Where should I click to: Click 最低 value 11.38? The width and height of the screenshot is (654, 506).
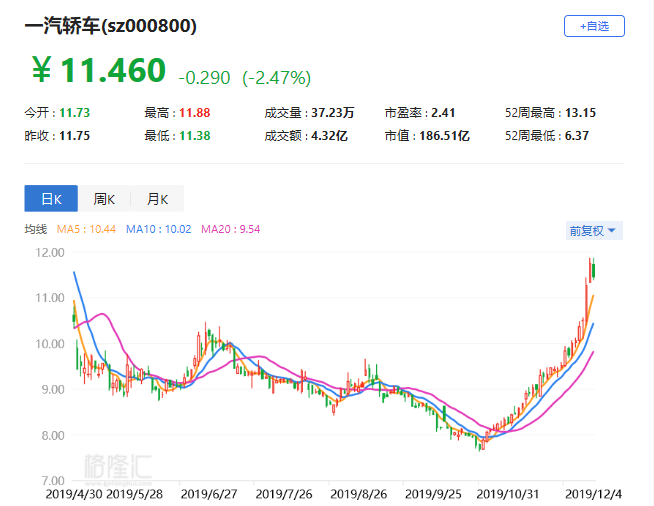coord(194,136)
